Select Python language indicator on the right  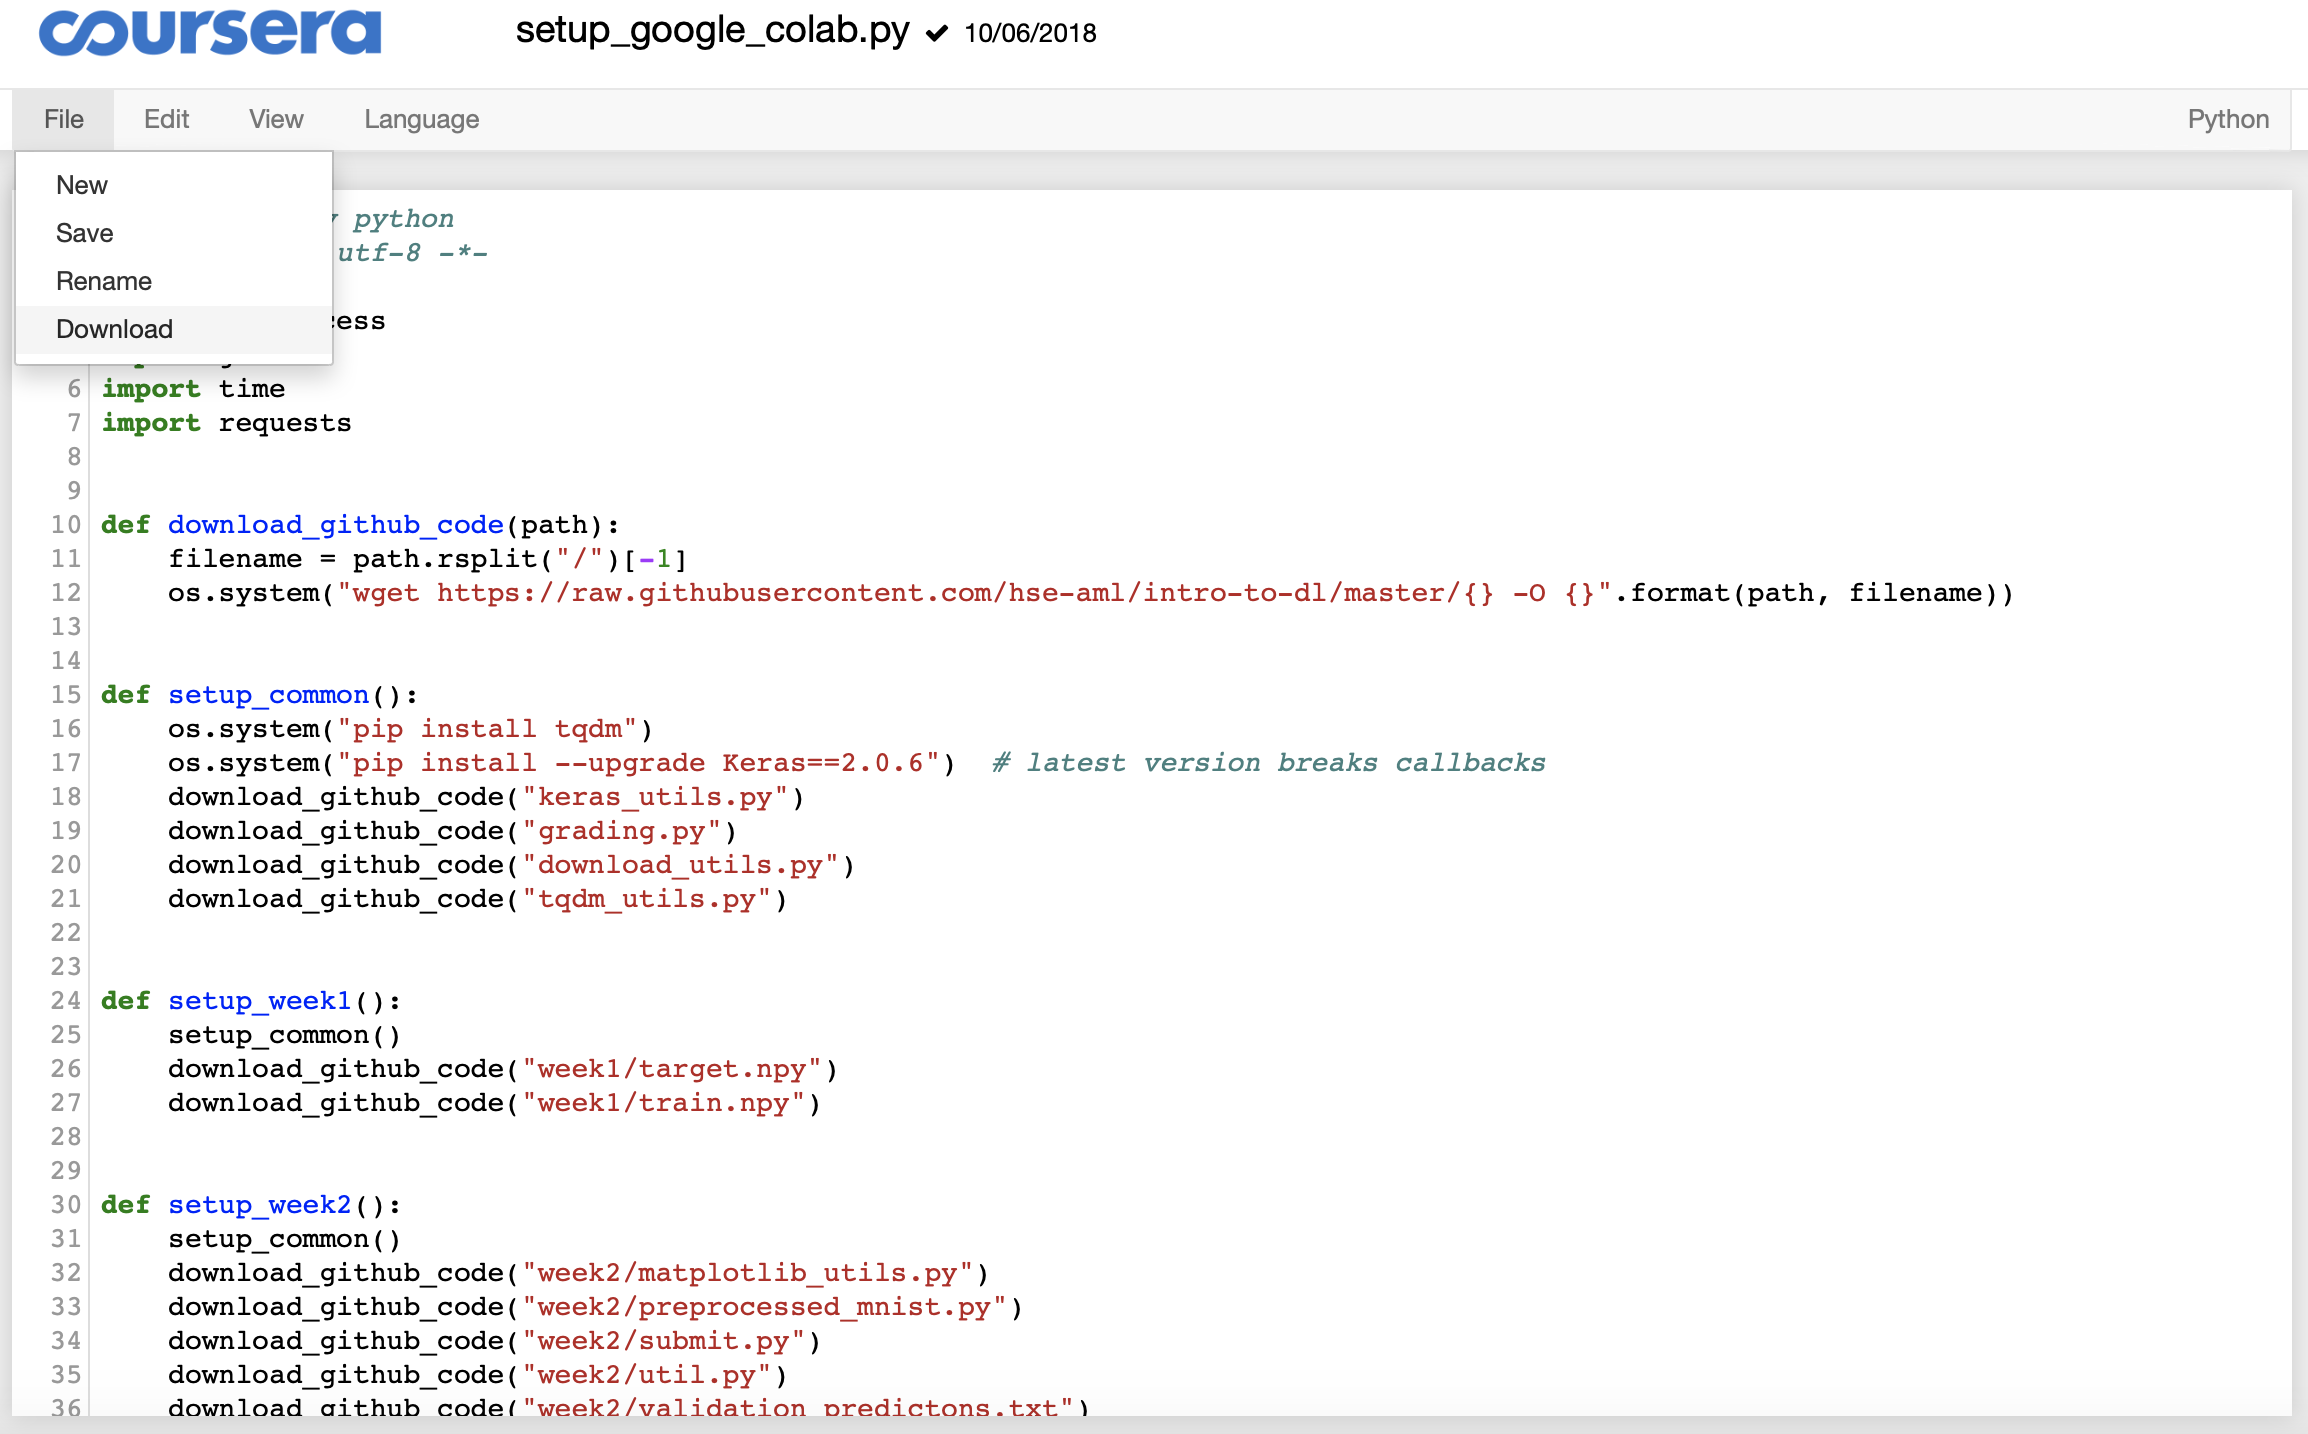click(2227, 119)
